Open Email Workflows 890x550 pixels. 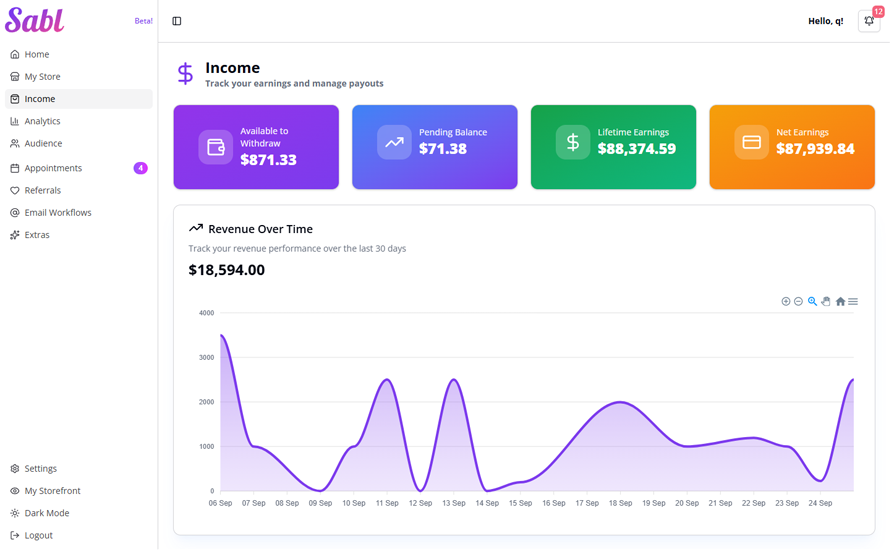[x=58, y=212]
